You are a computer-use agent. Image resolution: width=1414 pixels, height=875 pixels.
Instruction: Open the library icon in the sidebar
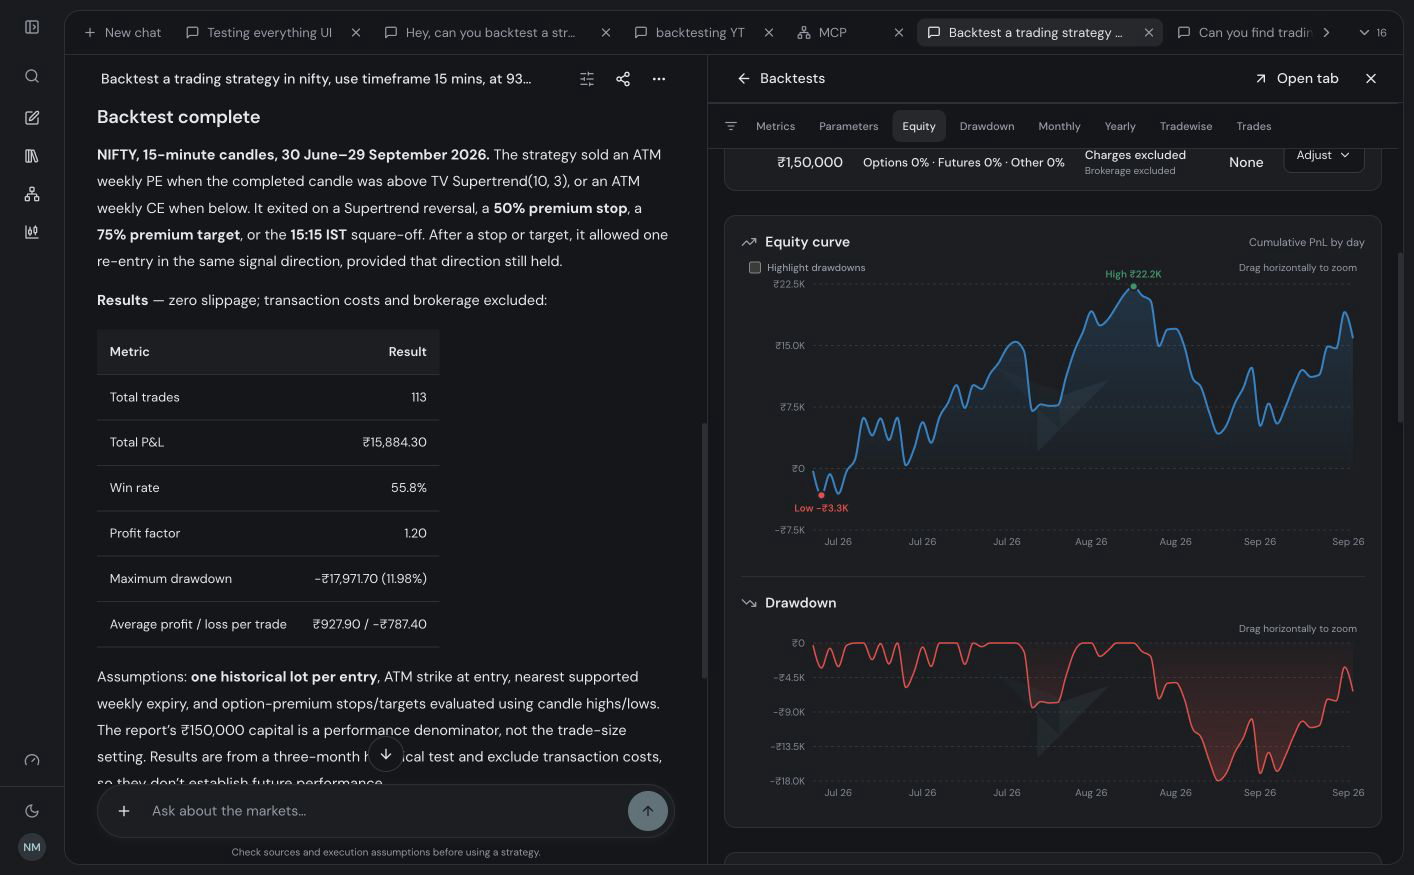pyautogui.click(x=32, y=156)
